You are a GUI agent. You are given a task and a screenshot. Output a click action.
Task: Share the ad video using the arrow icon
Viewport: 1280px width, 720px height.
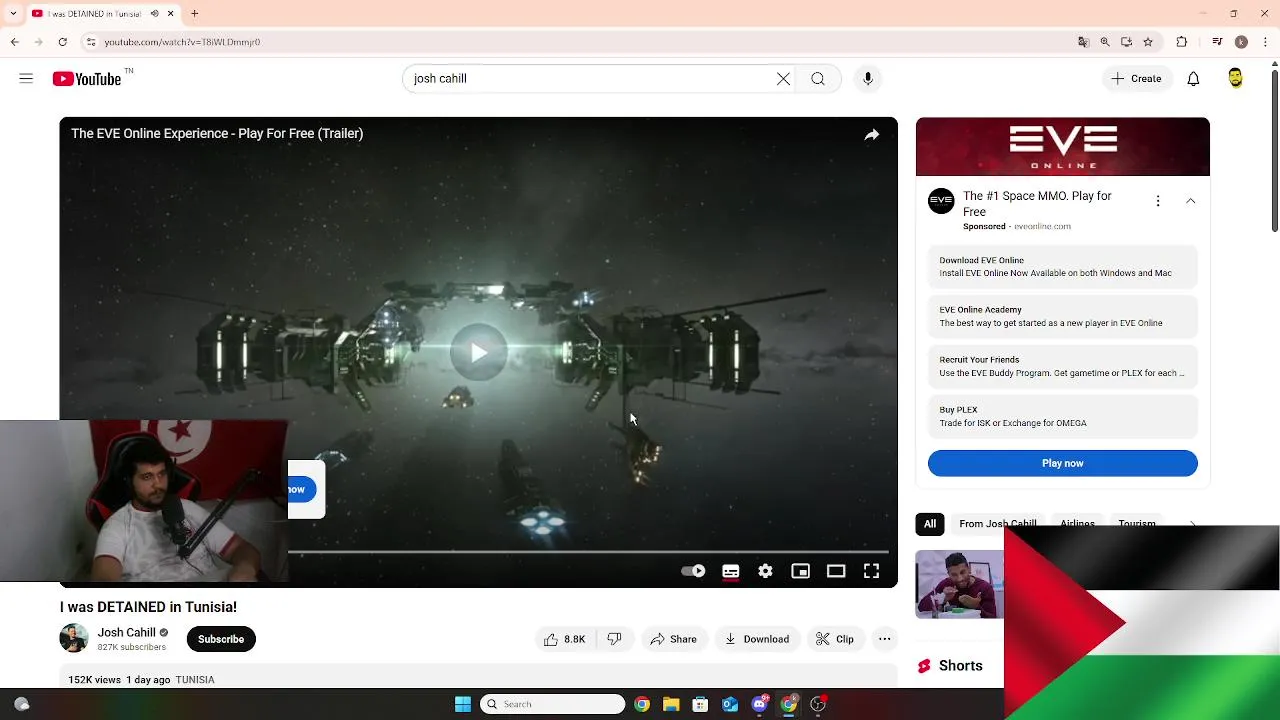click(872, 134)
